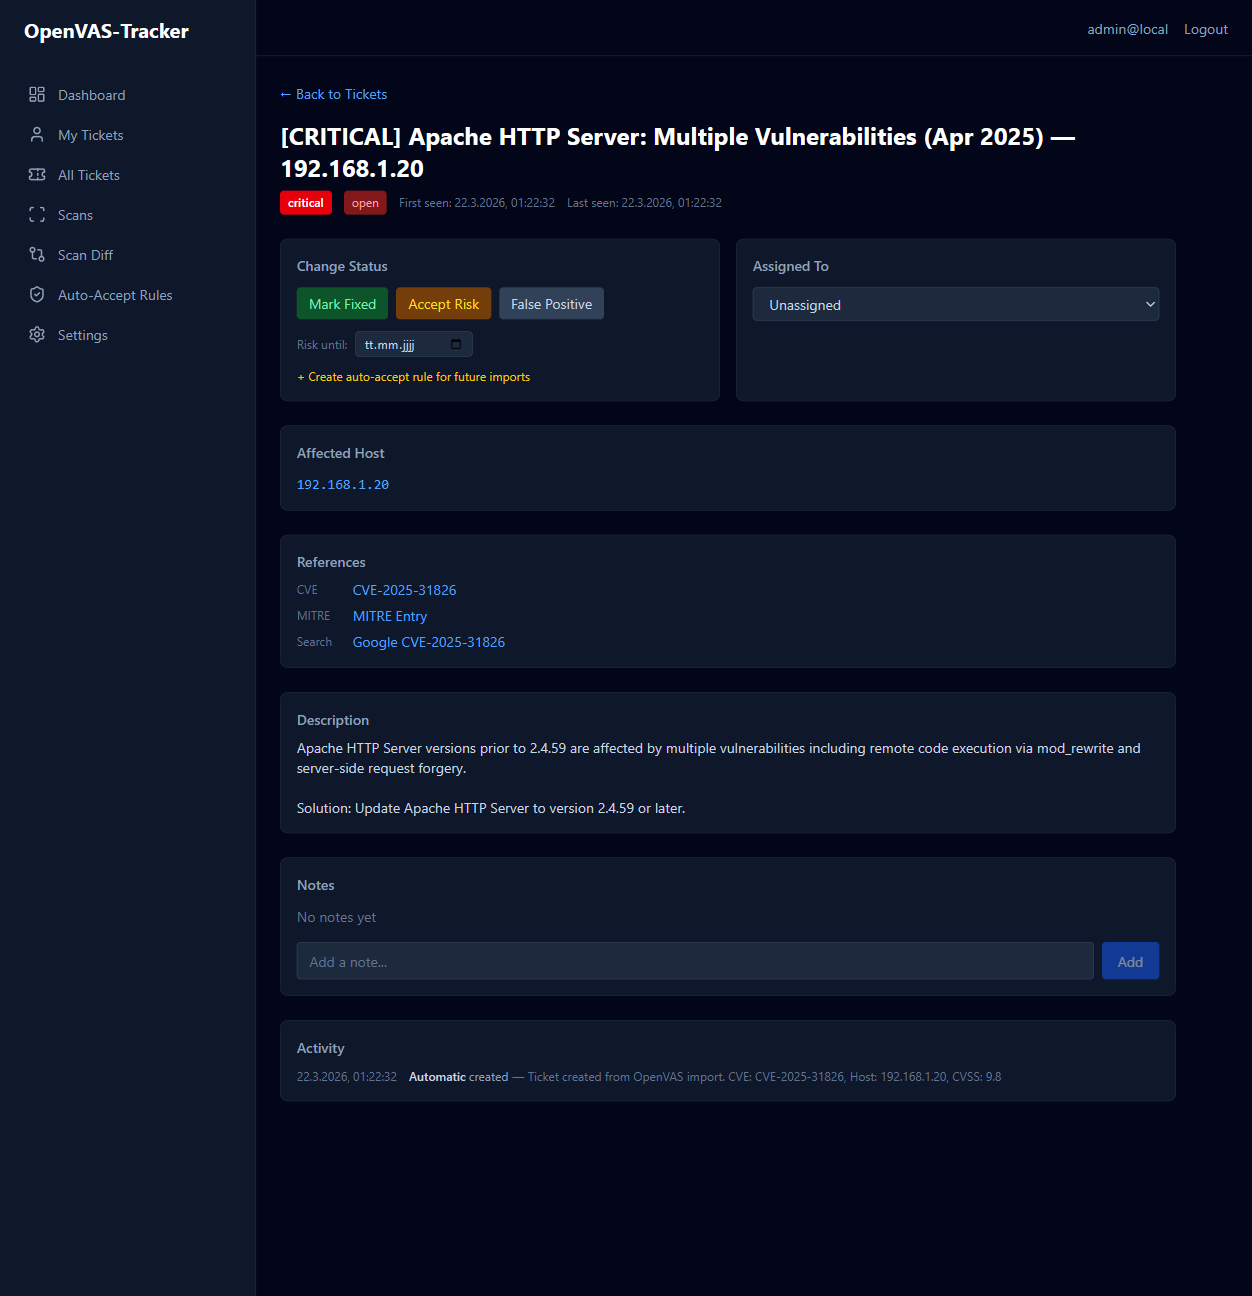Open affected host 192.168.1.20 link
The height and width of the screenshot is (1296, 1252).
(343, 484)
